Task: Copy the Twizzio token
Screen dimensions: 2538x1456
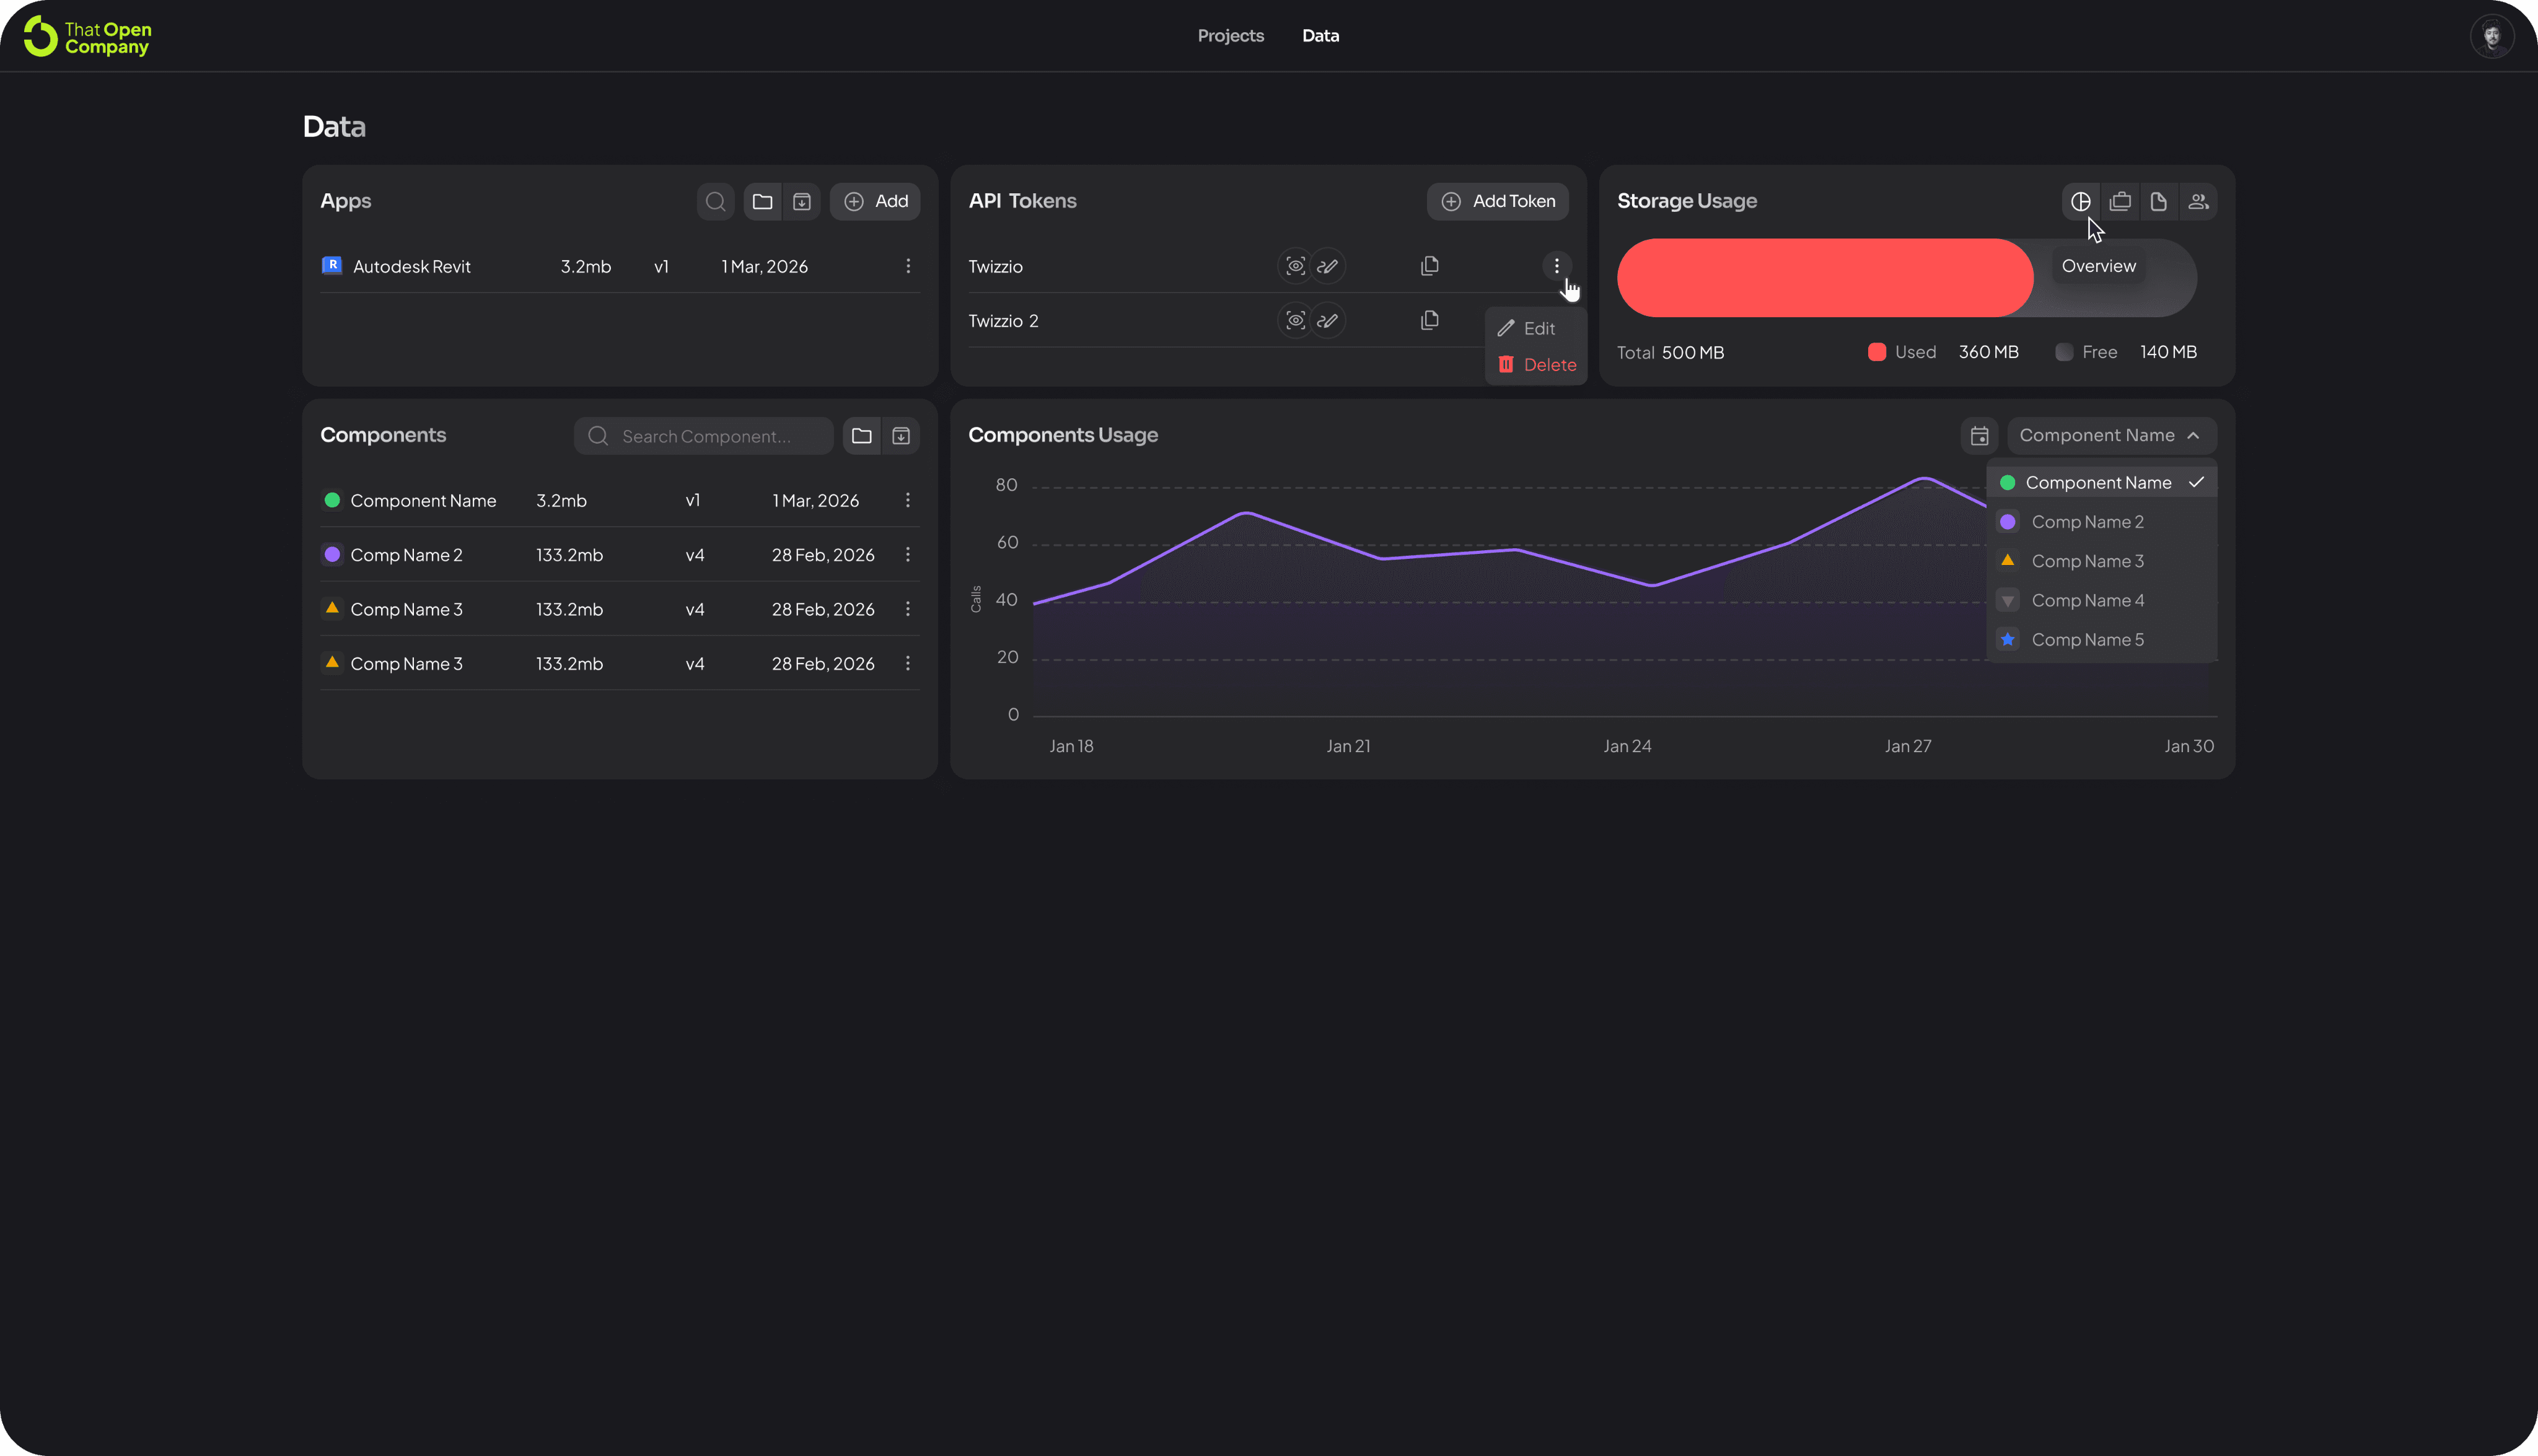Action: (1430, 266)
